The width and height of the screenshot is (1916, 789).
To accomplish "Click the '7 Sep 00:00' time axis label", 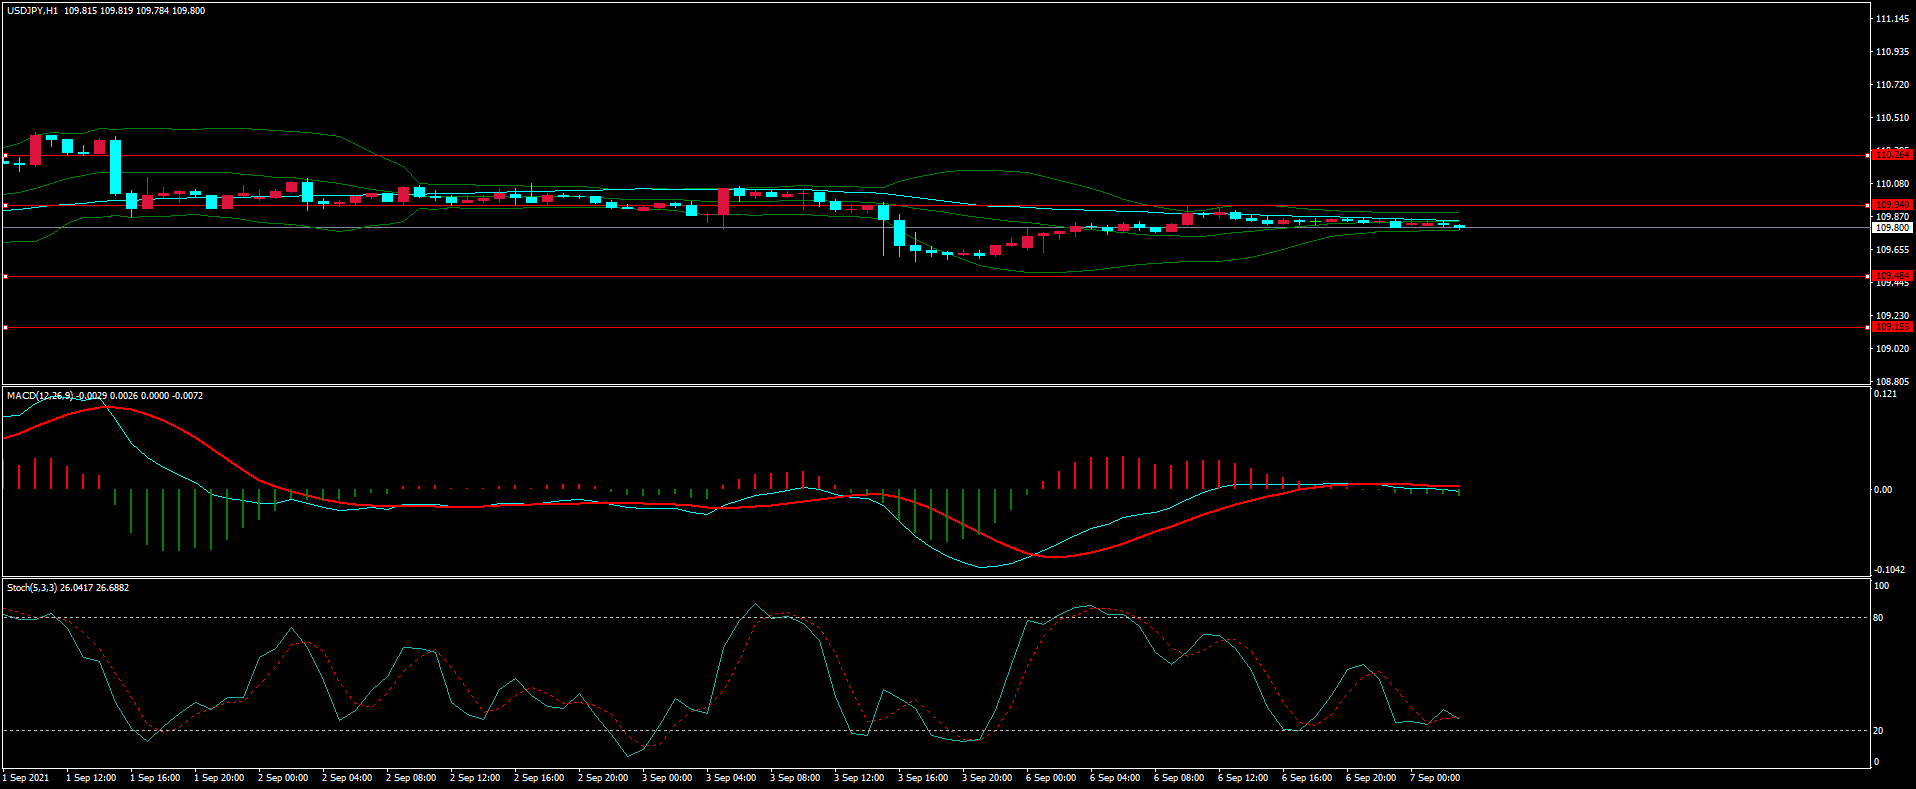I will click(x=1435, y=778).
